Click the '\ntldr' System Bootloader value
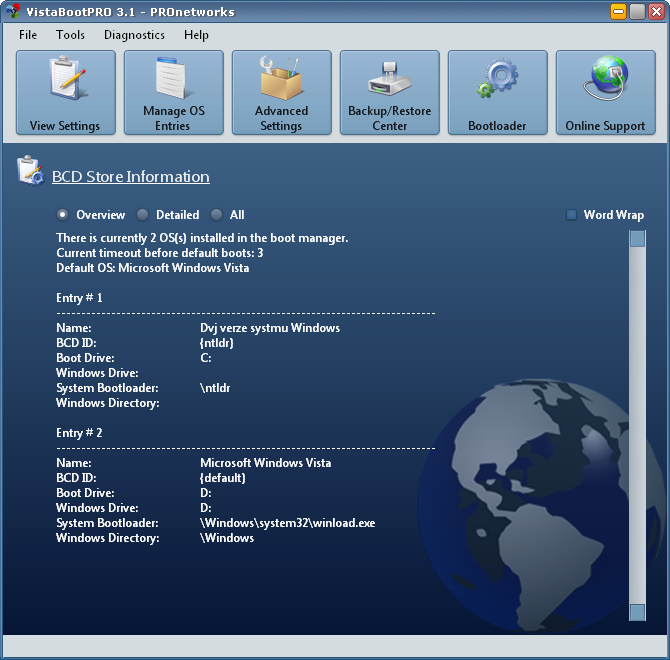 click(215, 388)
